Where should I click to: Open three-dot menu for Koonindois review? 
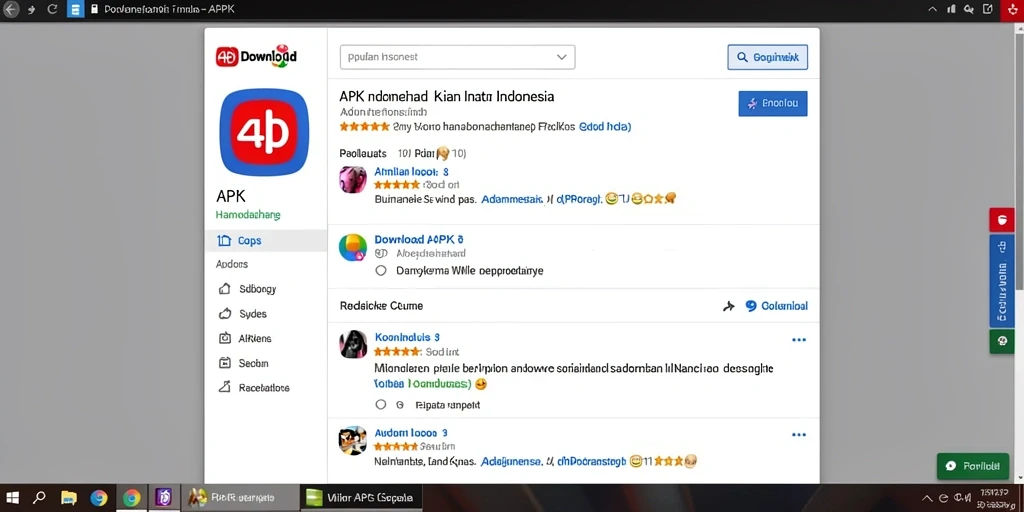click(799, 340)
